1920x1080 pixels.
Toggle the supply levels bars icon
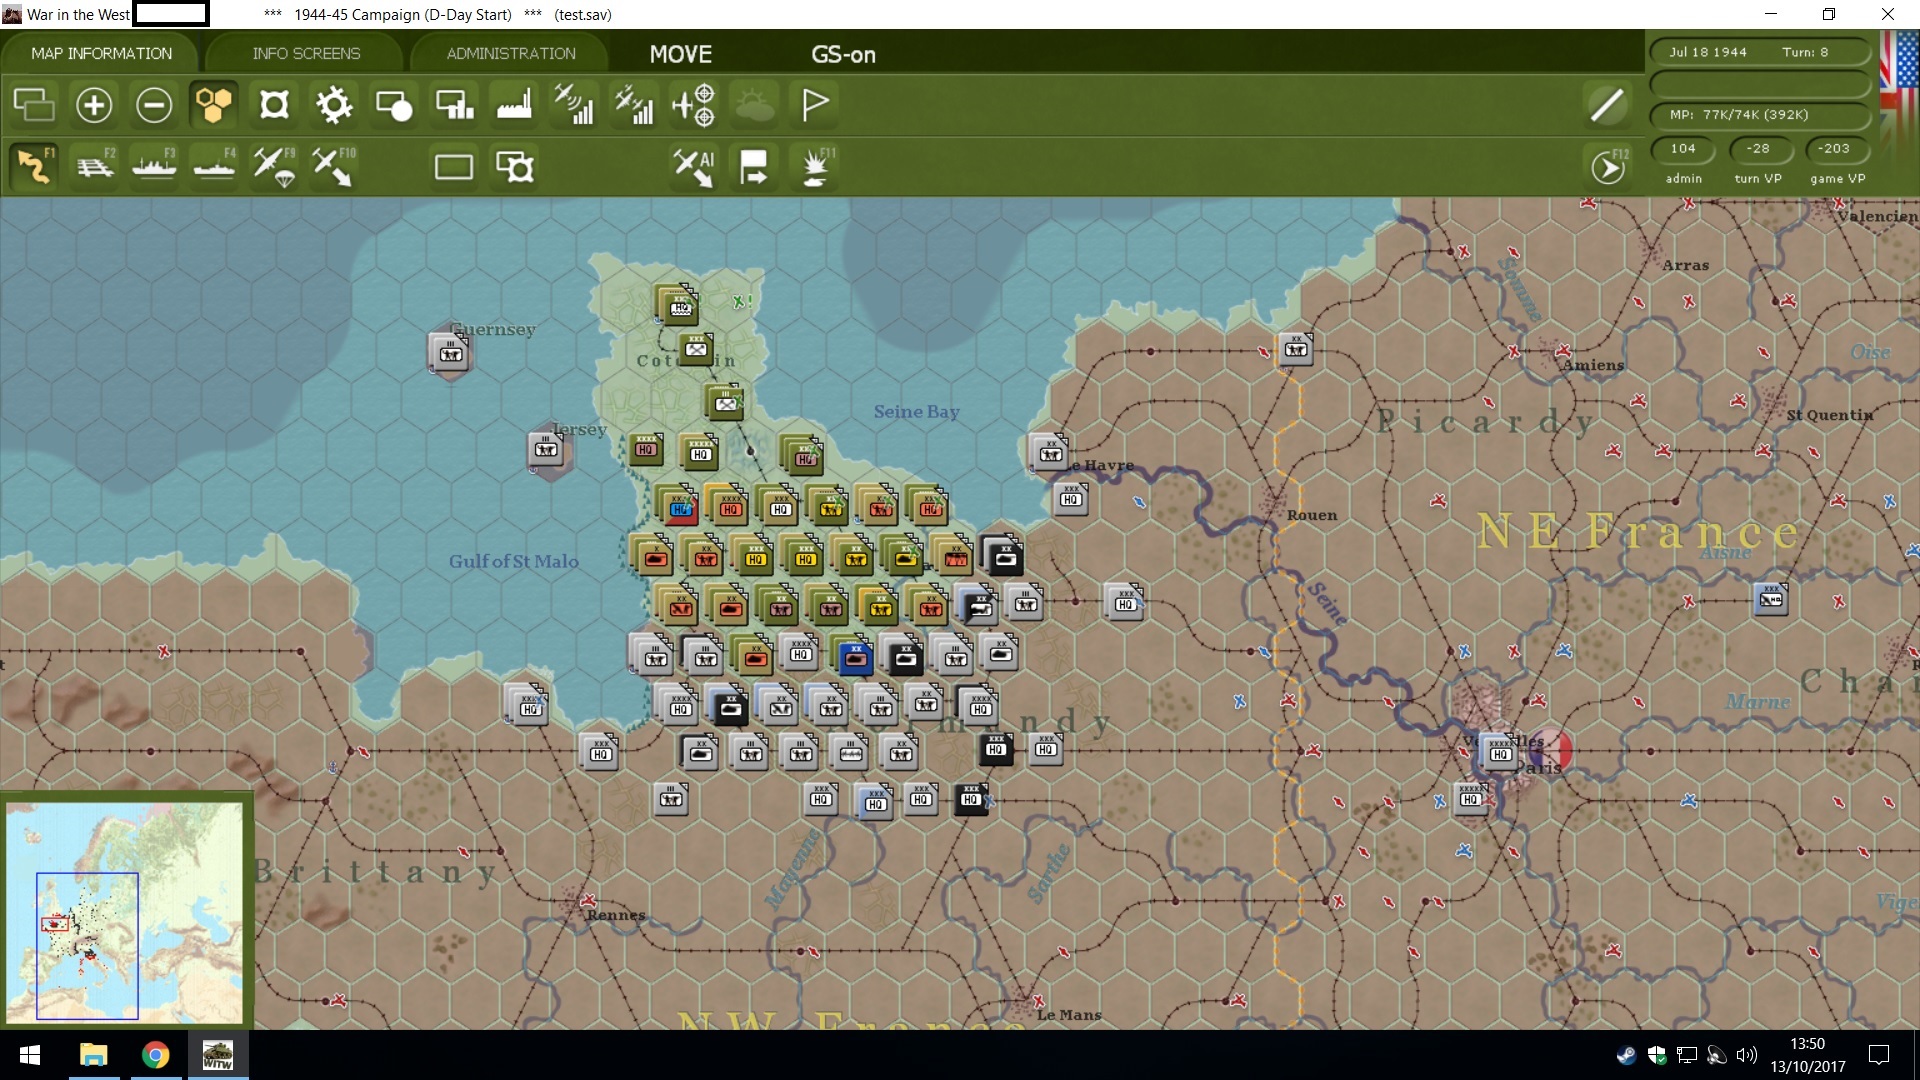[x=455, y=104]
